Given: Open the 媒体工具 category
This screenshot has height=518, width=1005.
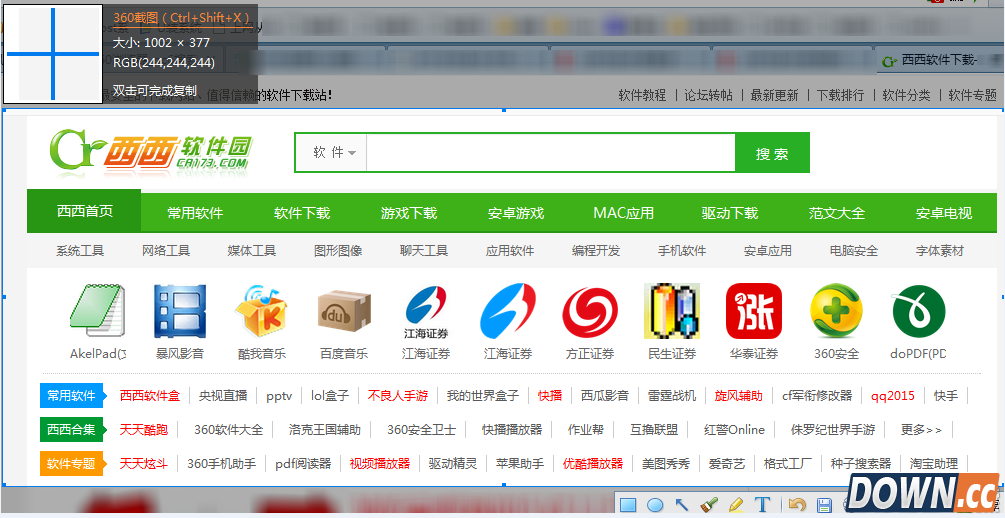Looking at the screenshot, I should click(252, 251).
